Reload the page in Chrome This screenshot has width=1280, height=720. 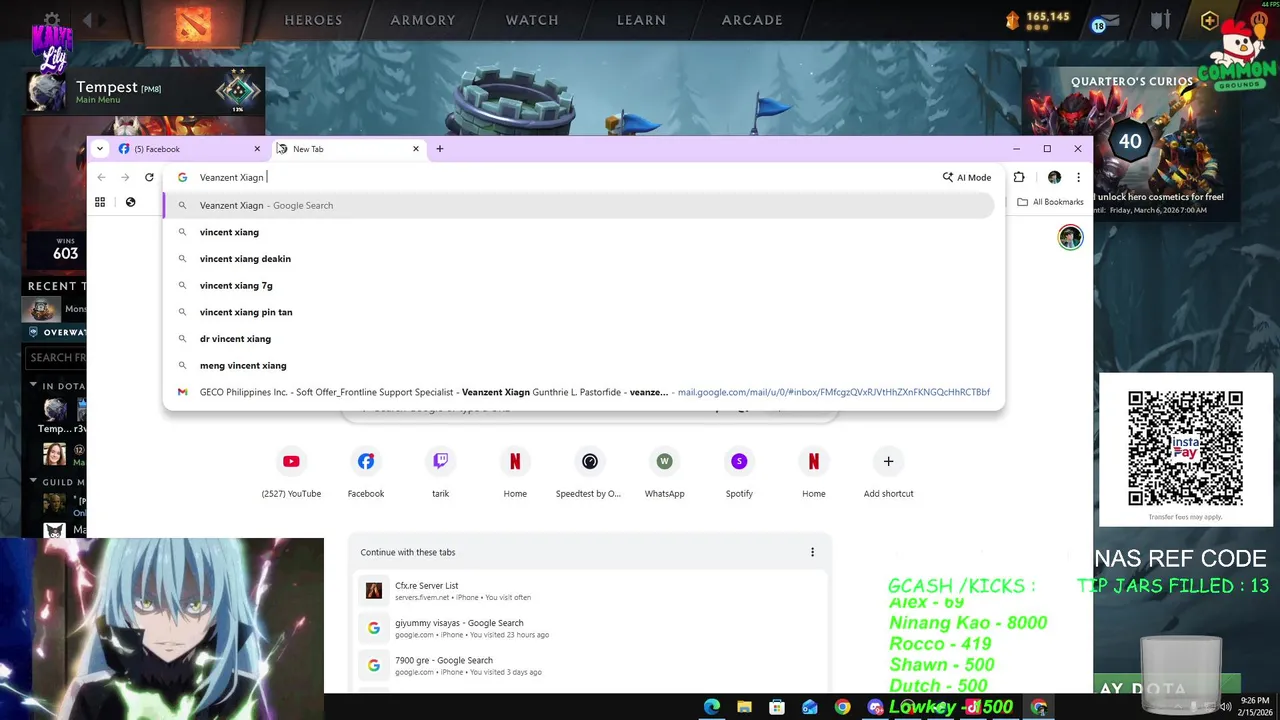[x=149, y=177]
